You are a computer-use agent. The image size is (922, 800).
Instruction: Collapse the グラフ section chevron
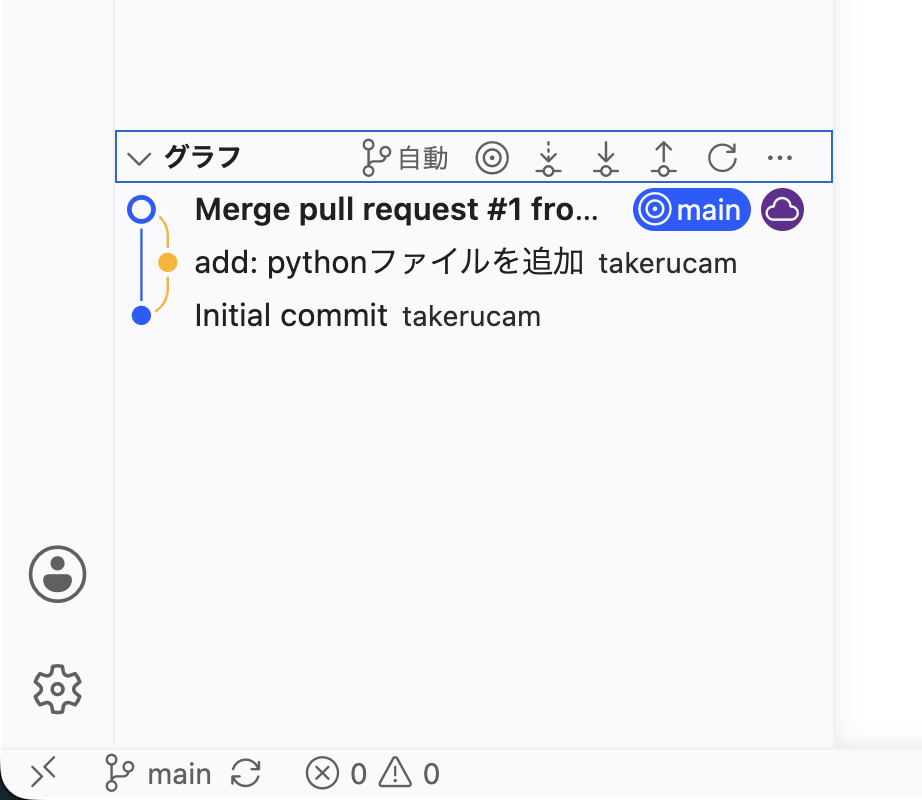tap(139, 158)
